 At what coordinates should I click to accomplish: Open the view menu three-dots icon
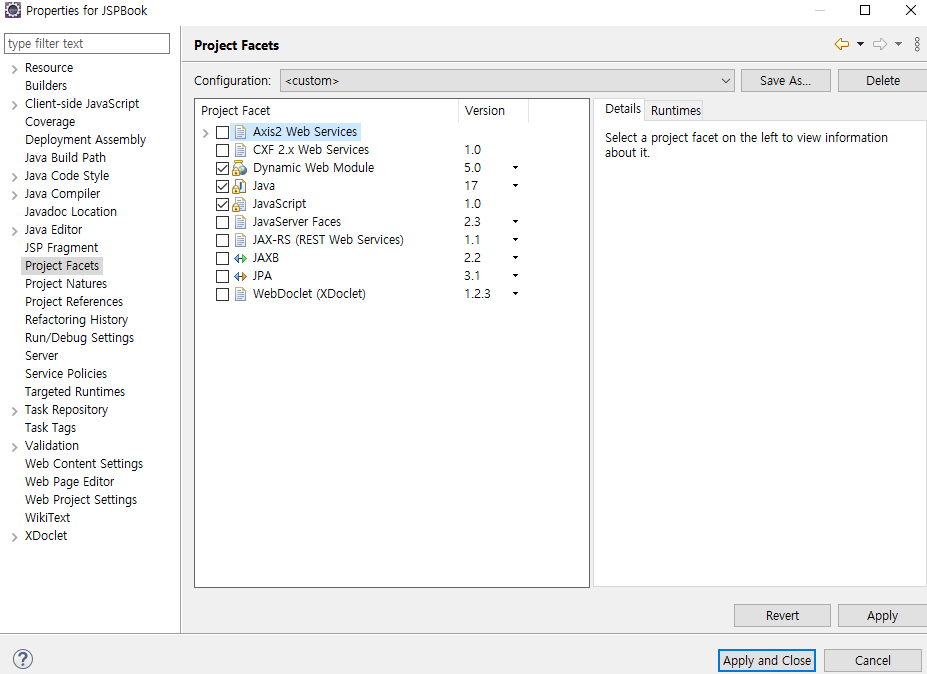(917, 44)
